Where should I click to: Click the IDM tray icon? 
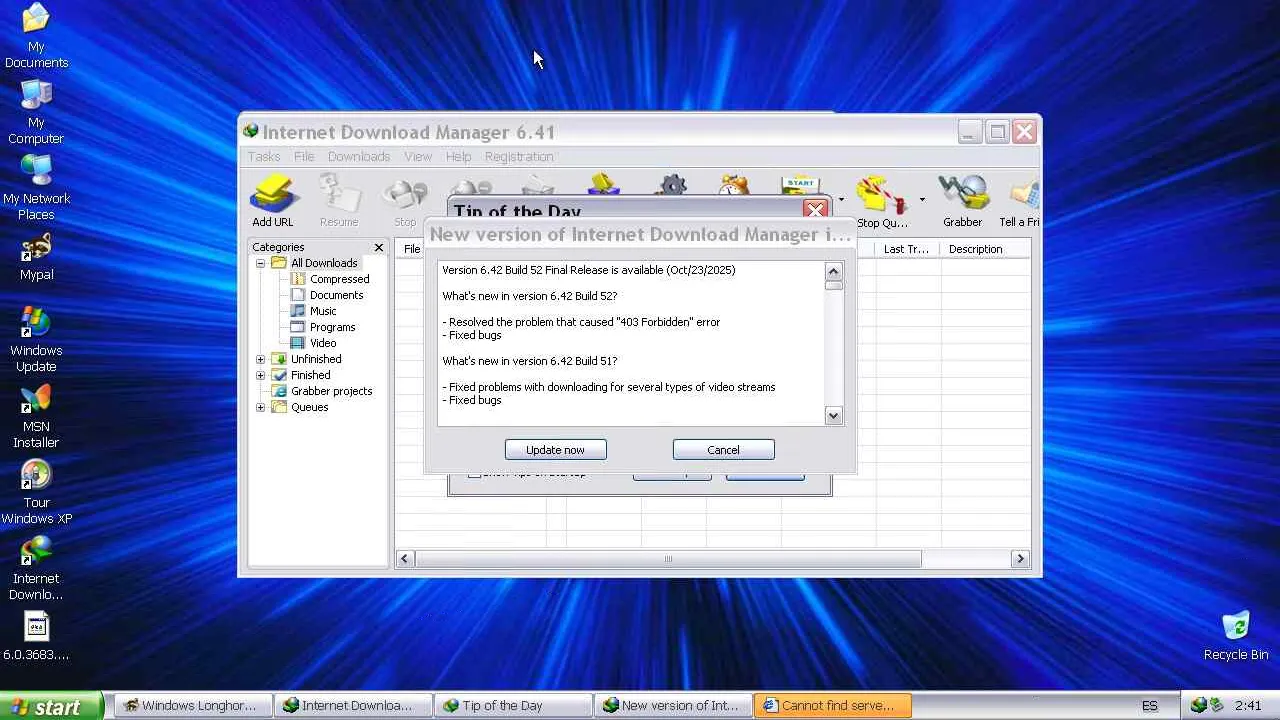[x=1199, y=706]
